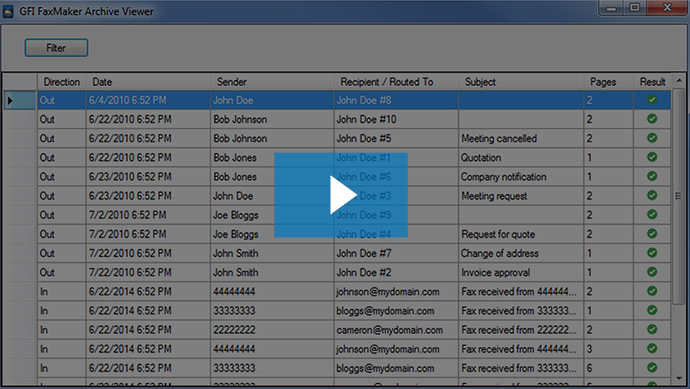Select the sender cell in the Invoice approval row
690x389 pixels.
coord(272,272)
